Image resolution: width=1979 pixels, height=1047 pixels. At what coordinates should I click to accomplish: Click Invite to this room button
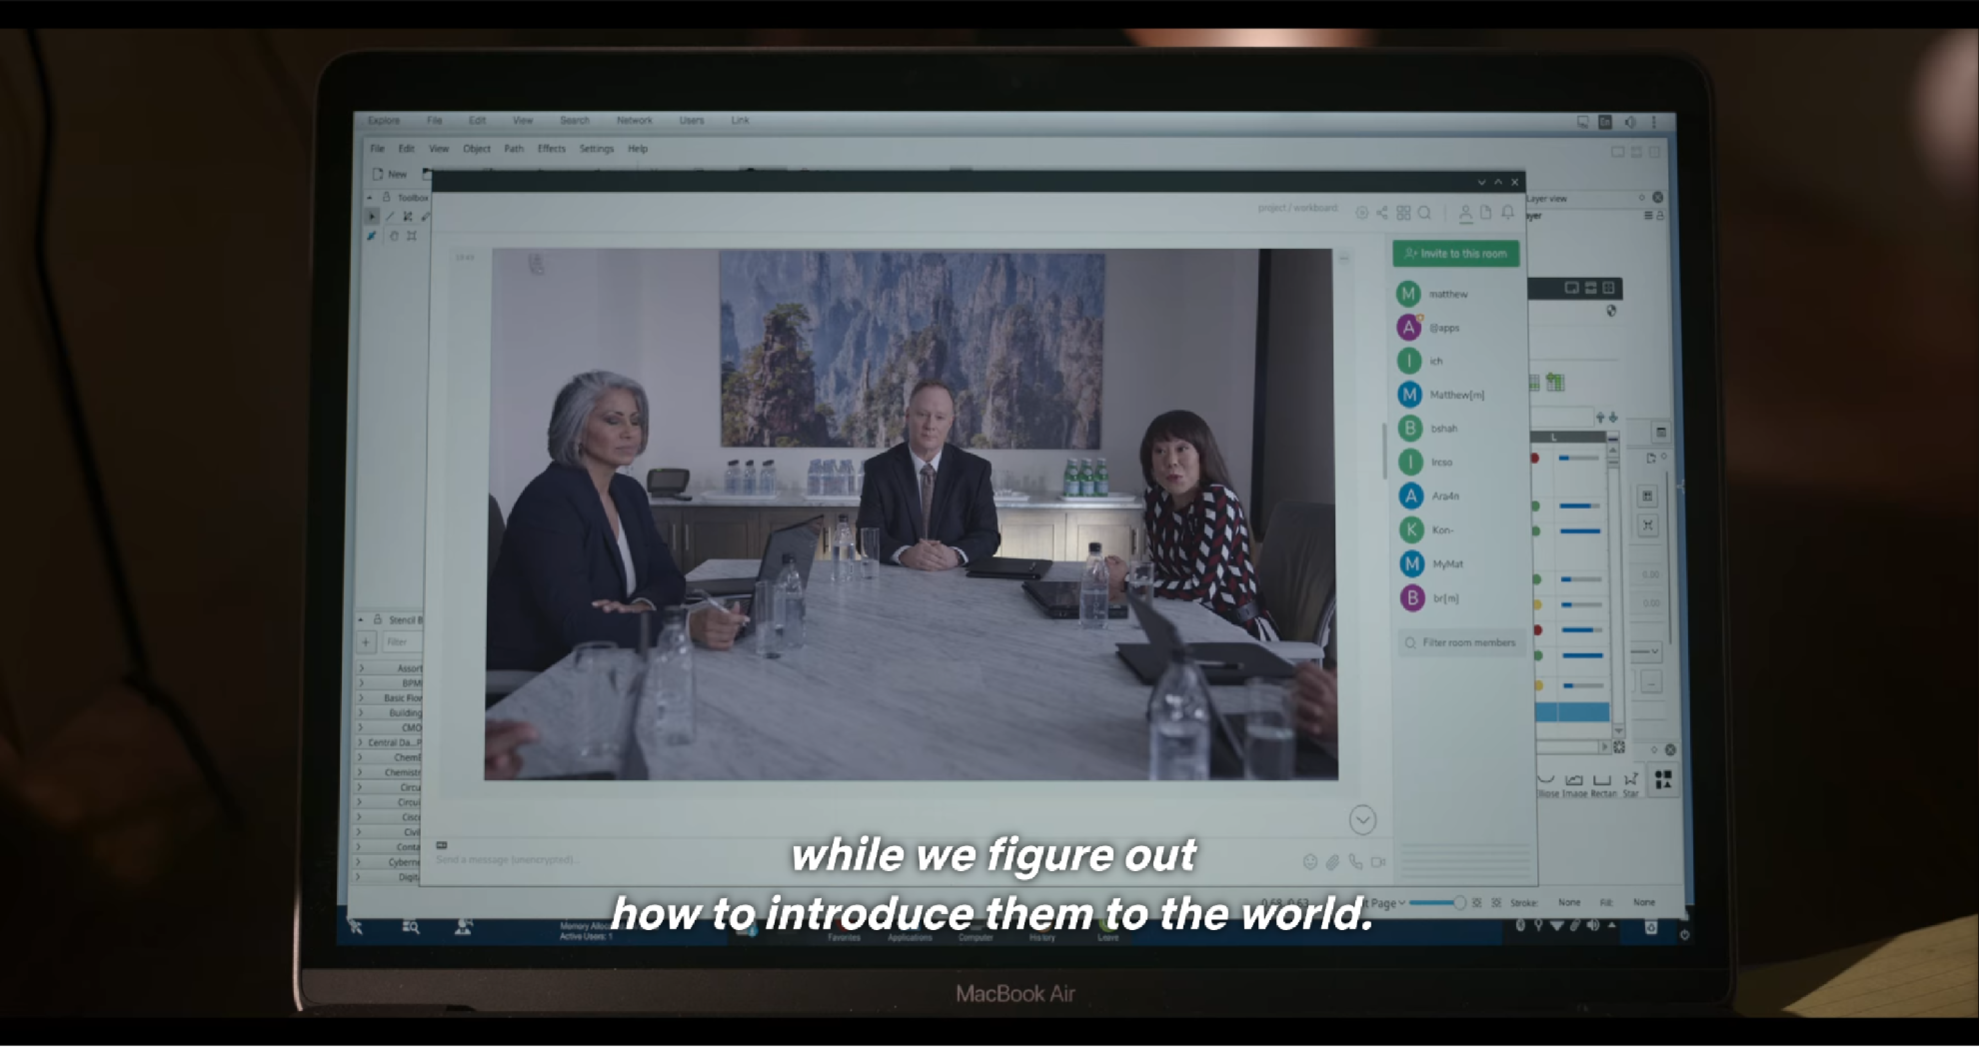click(x=1456, y=254)
